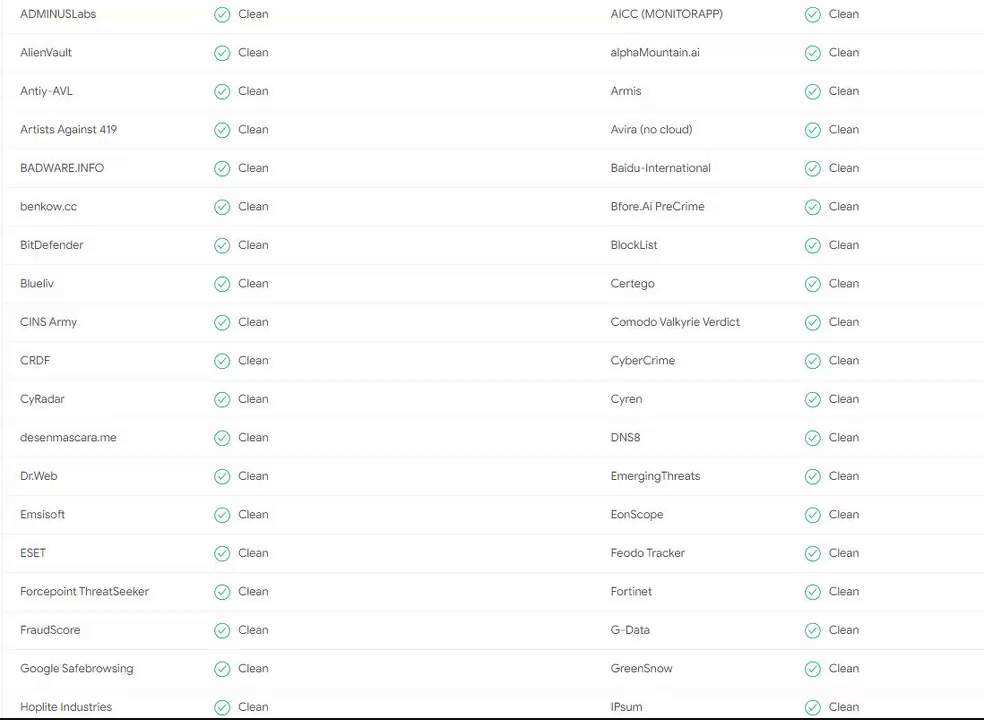Click the Baidu-International checkmark icon
This screenshot has width=984, height=720.
tap(813, 168)
